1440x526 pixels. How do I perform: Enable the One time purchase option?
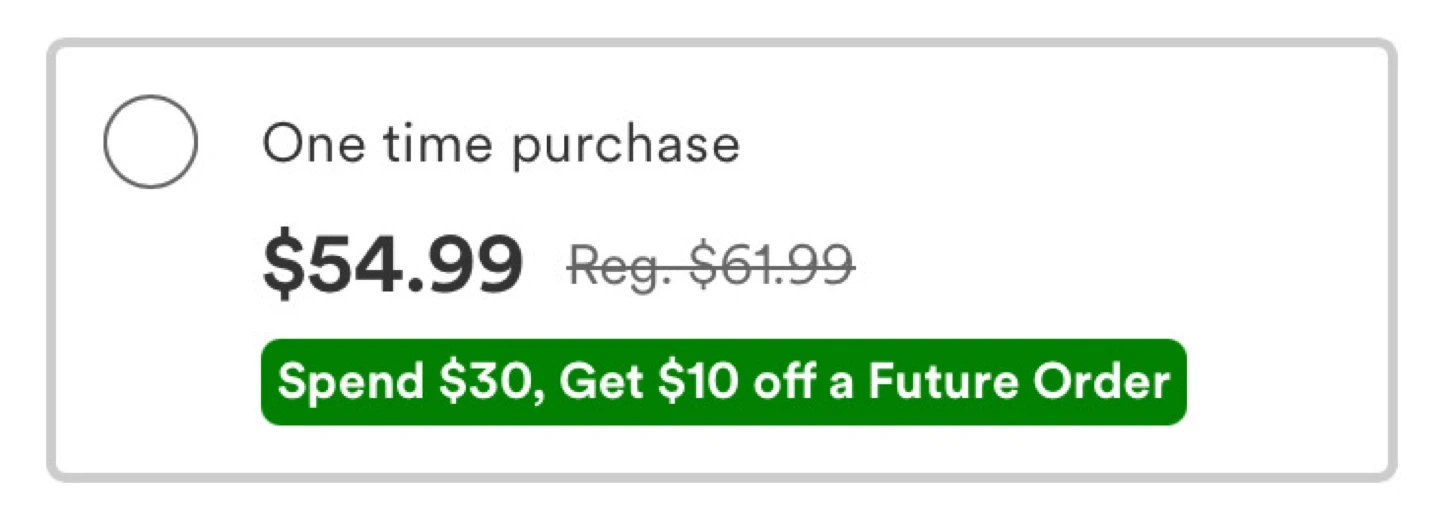pos(150,142)
